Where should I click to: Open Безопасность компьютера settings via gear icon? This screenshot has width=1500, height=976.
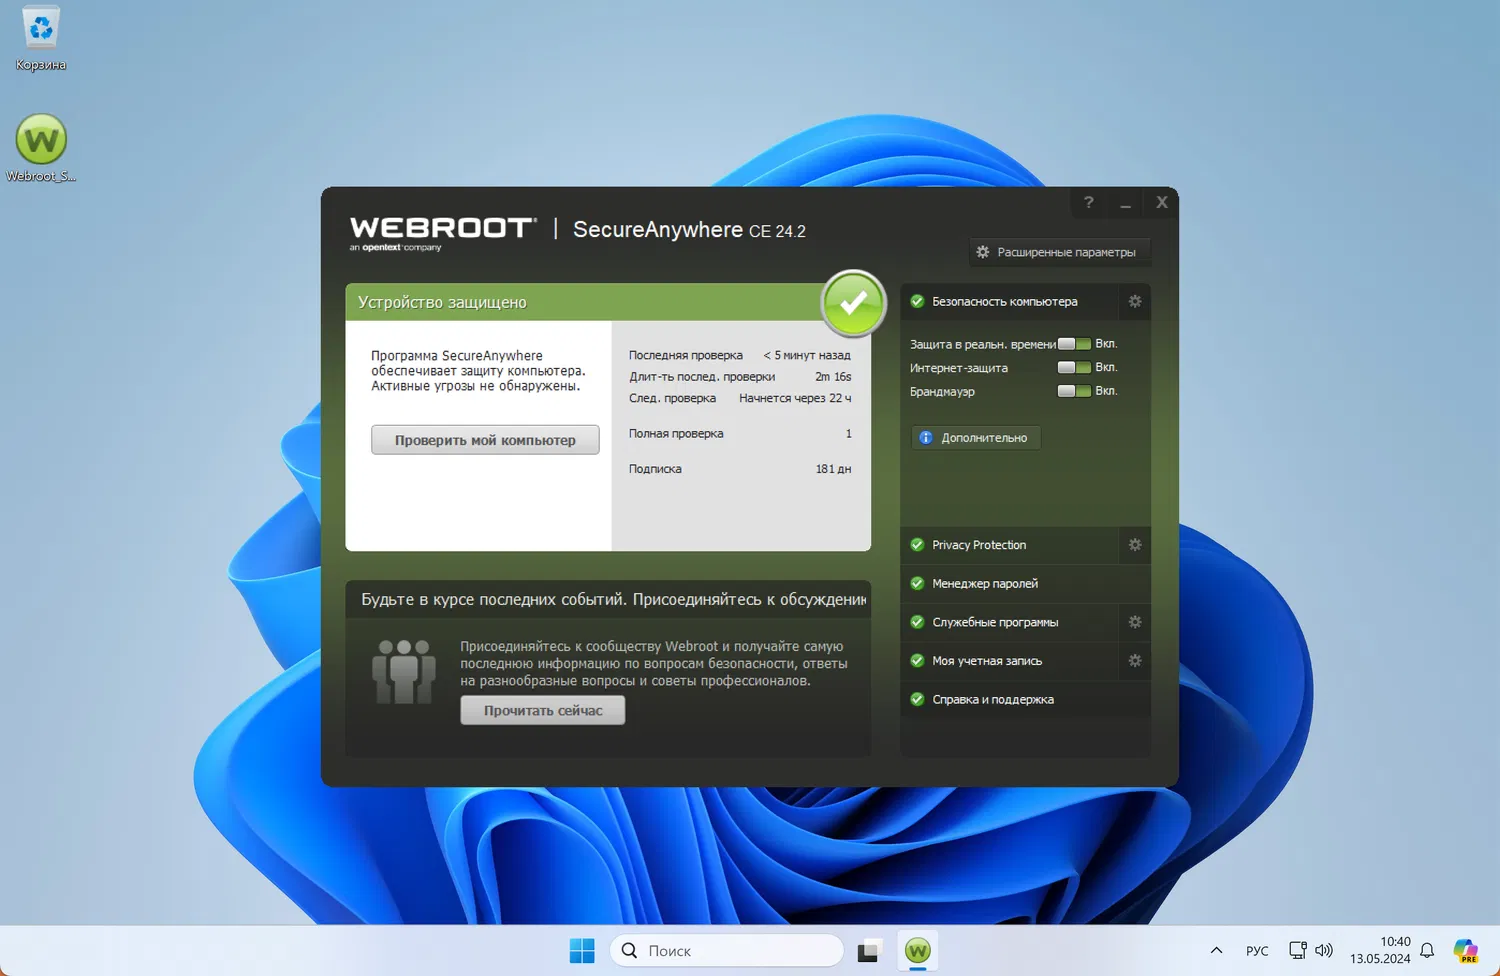pos(1134,301)
